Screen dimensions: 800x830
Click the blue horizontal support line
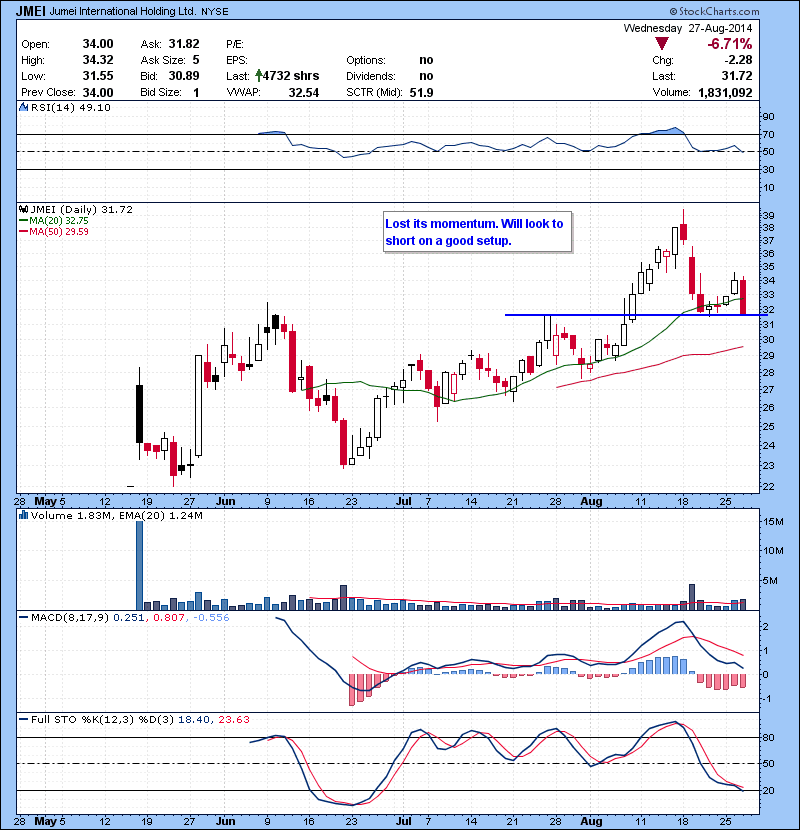tap(635, 315)
